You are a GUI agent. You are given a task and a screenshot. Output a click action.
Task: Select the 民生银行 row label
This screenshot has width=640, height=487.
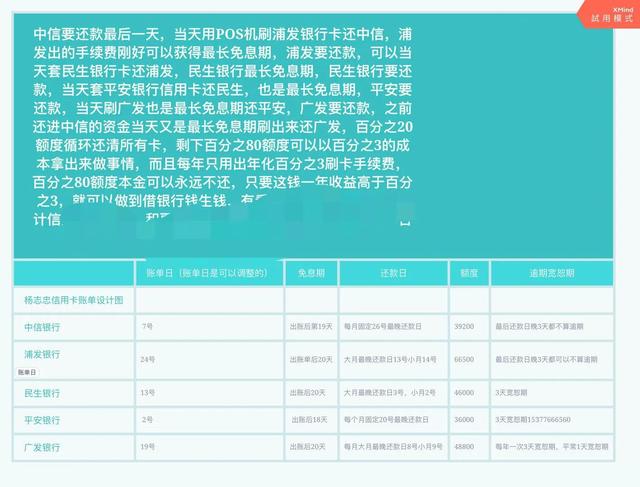click(x=42, y=393)
